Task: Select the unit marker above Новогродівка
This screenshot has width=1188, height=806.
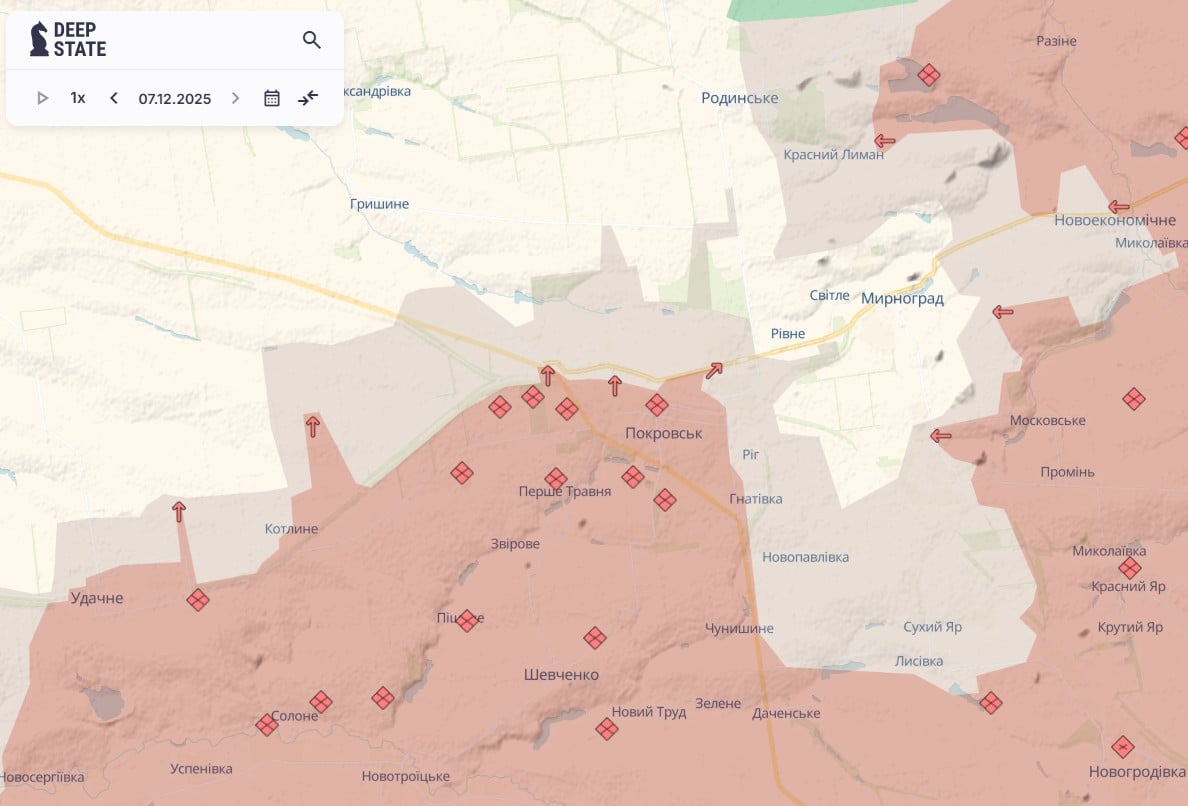Action: coord(1123,747)
